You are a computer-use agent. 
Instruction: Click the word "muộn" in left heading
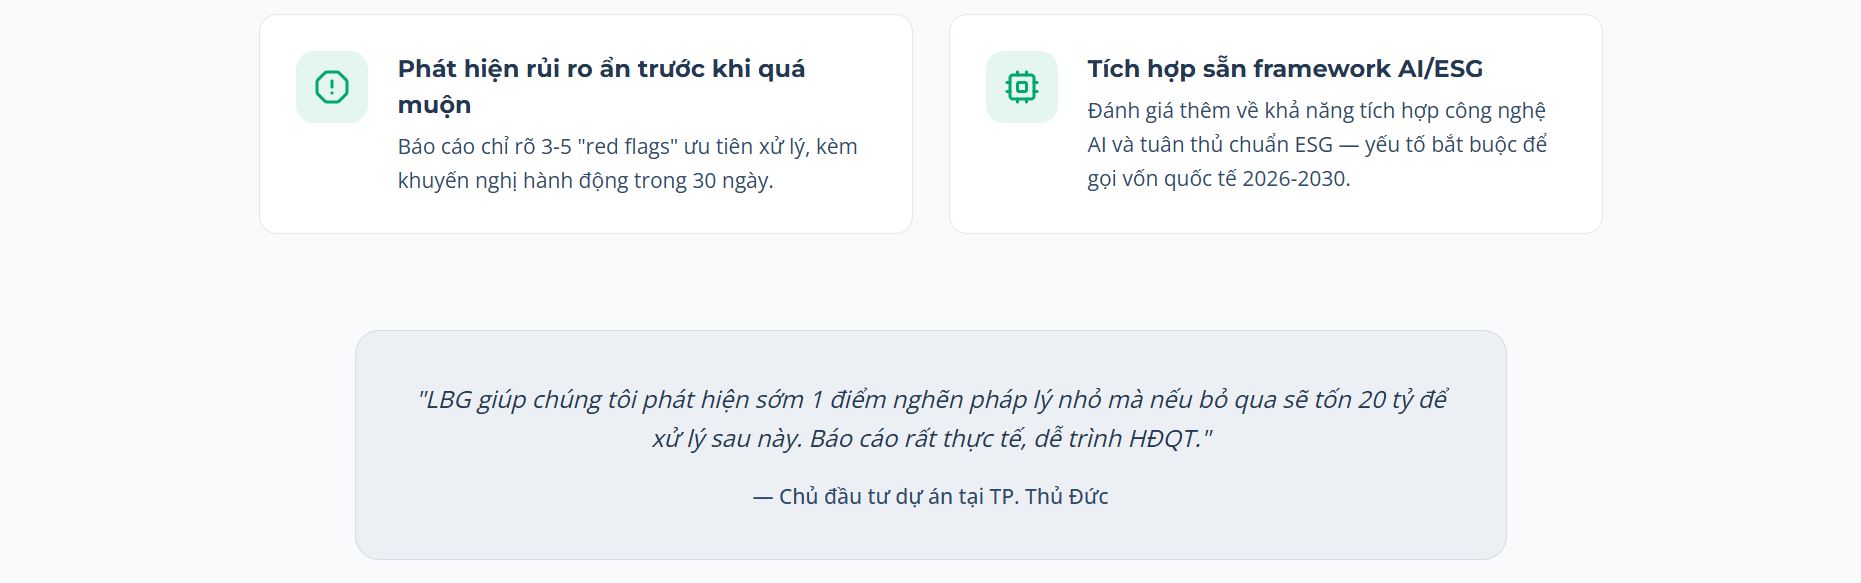click(434, 105)
